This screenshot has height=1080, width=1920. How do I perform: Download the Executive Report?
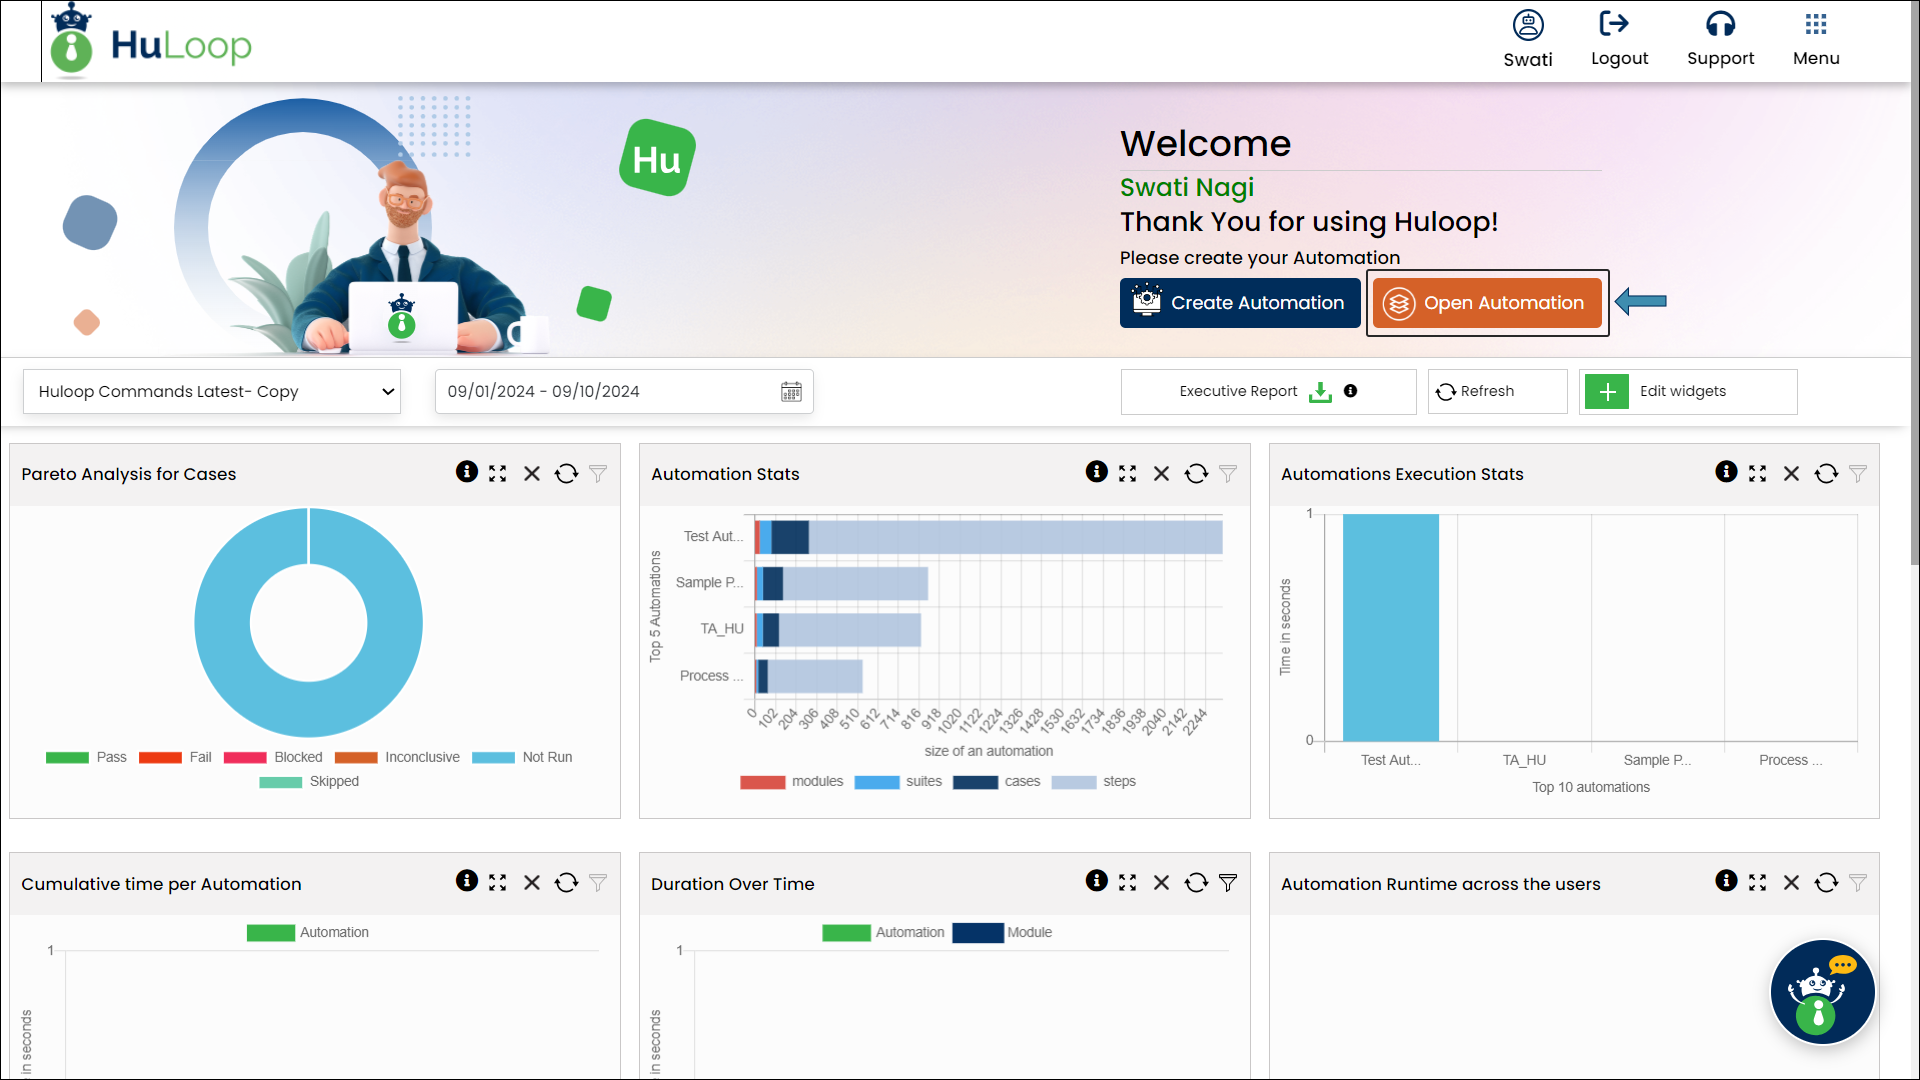point(1320,392)
